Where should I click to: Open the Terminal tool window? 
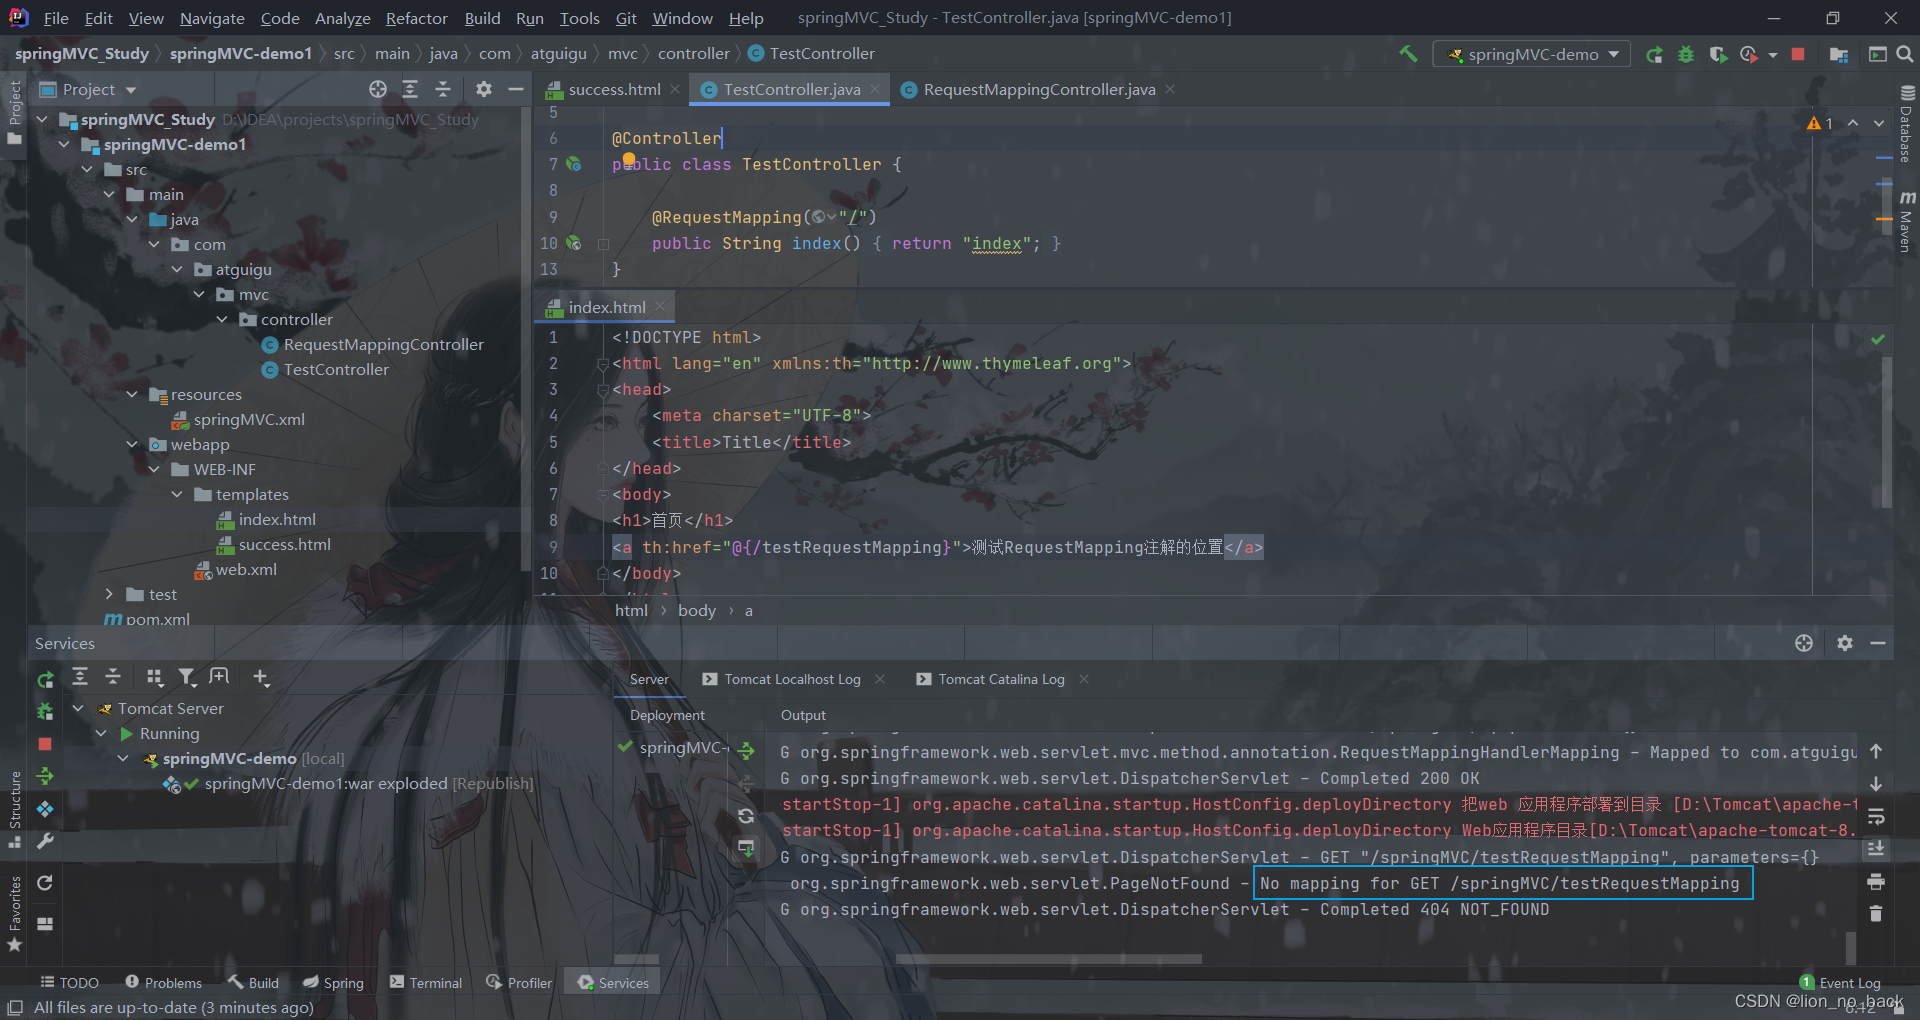pyautogui.click(x=426, y=983)
